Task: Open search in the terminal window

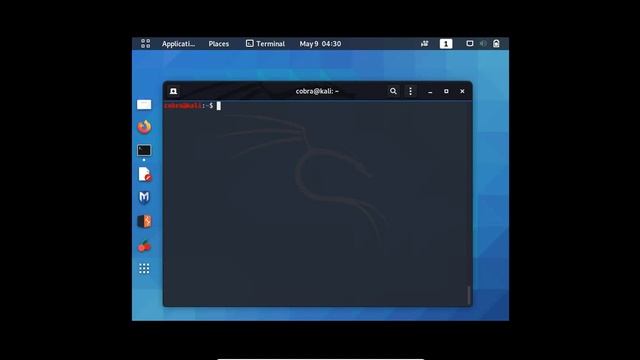Action: pyautogui.click(x=393, y=91)
